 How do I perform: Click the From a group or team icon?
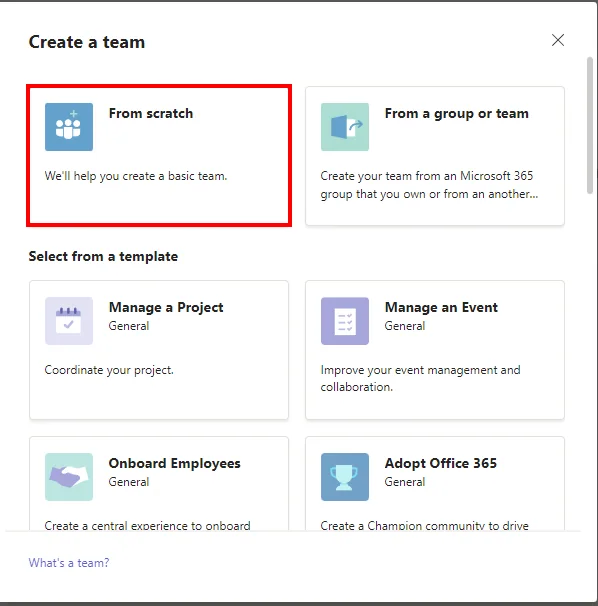[345, 127]
